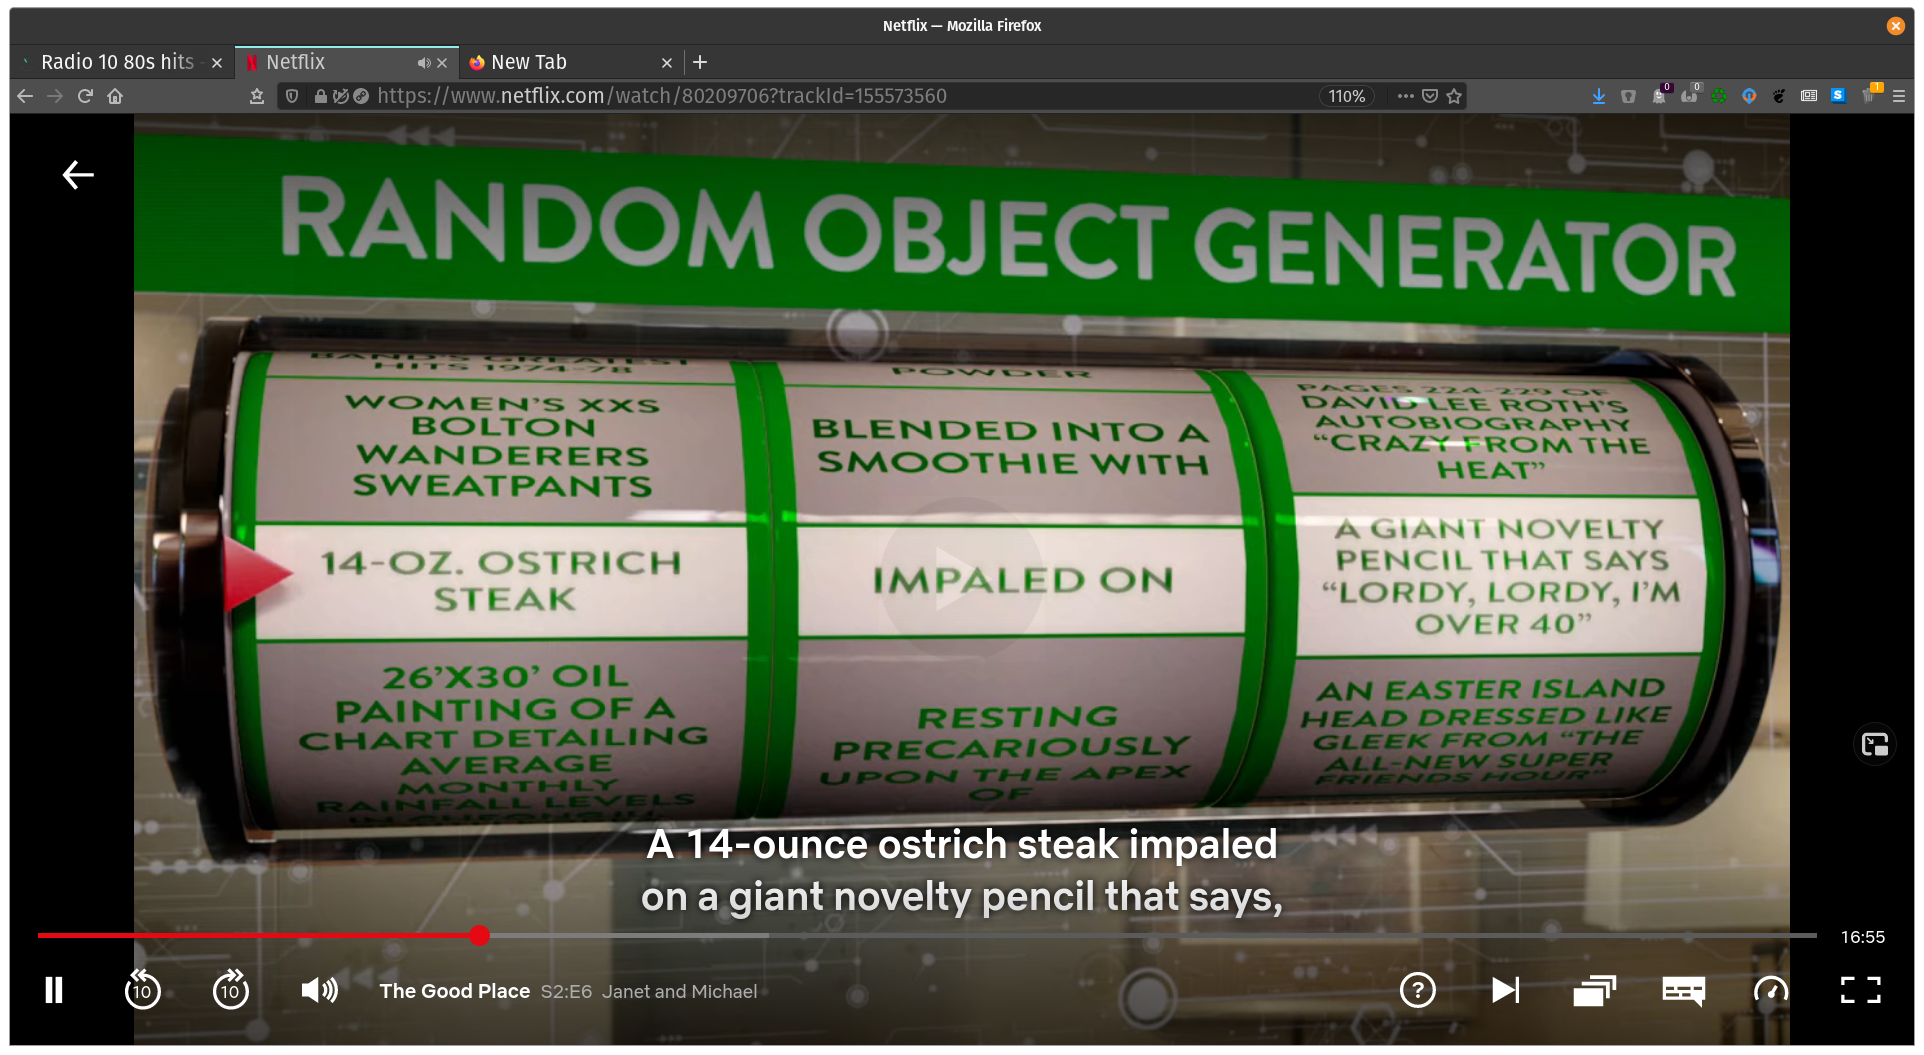Pause the video playback

[54, 990]
